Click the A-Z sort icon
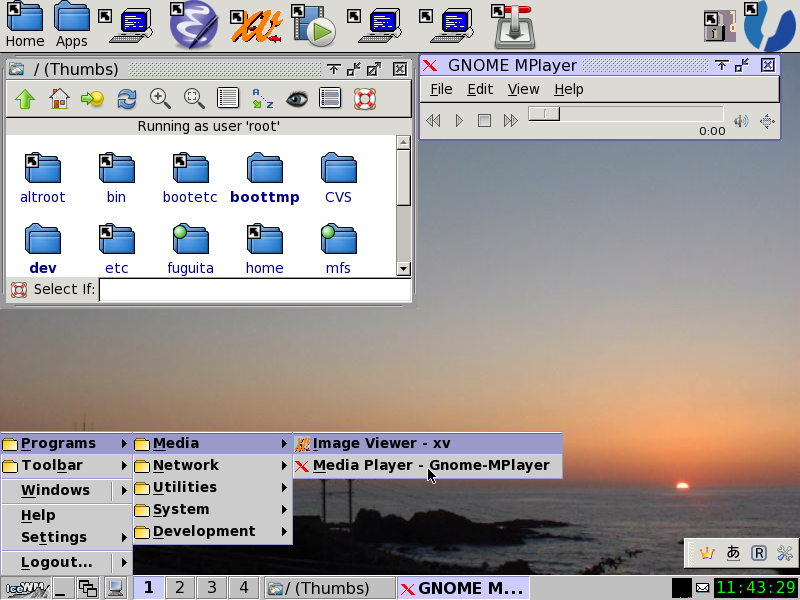Viewport: 800px width, 600px height. tap(262, 99)
